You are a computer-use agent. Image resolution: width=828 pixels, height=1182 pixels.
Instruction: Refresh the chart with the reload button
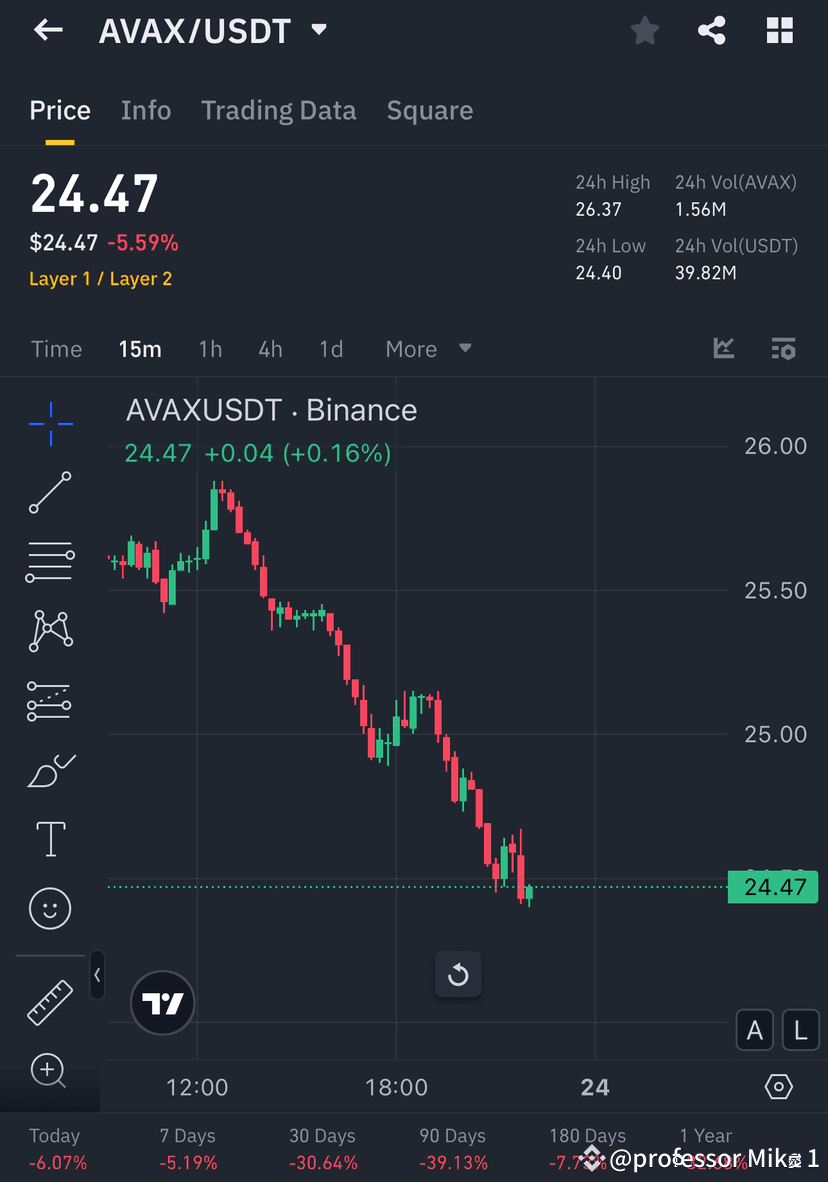pos(458,974)
